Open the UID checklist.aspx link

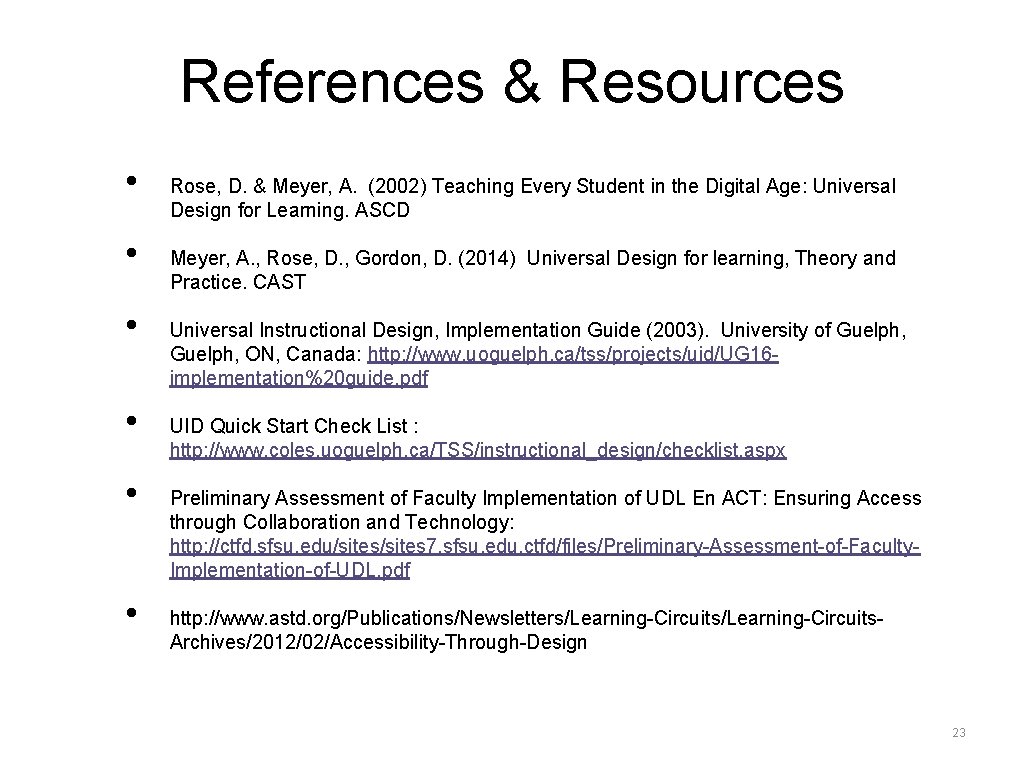pyautogui.click(x=477, y=451)
